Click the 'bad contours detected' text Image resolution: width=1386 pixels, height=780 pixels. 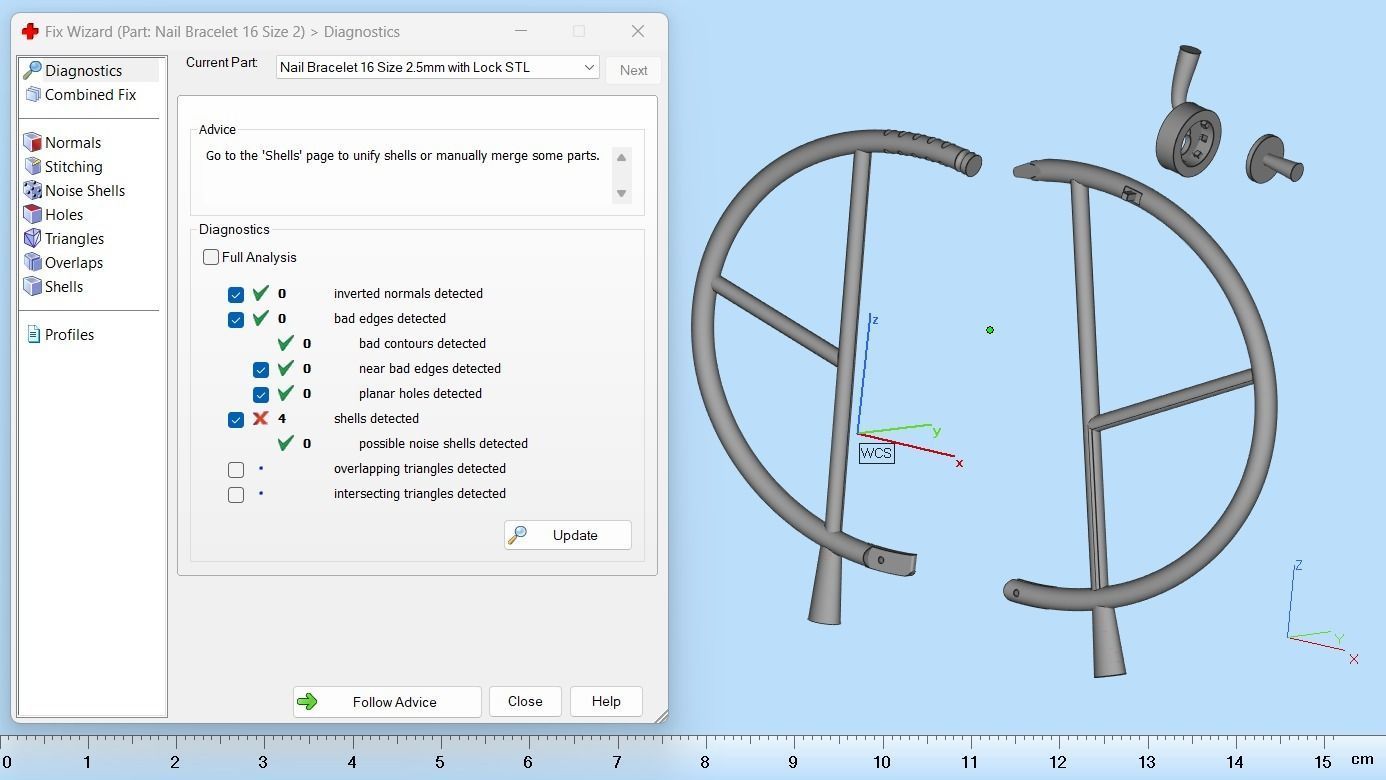coord(422,343)
